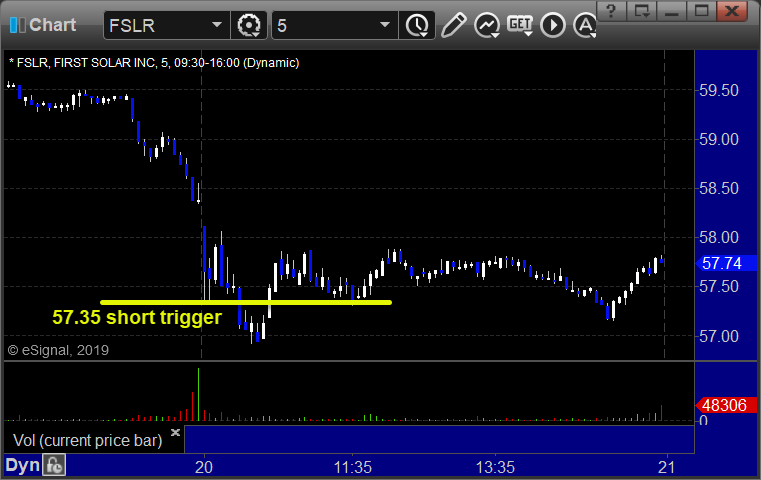Click the 59.50 price axis label
Image resolution: width=761 pixels, height=480 pixels.
(x=719, y=90)
